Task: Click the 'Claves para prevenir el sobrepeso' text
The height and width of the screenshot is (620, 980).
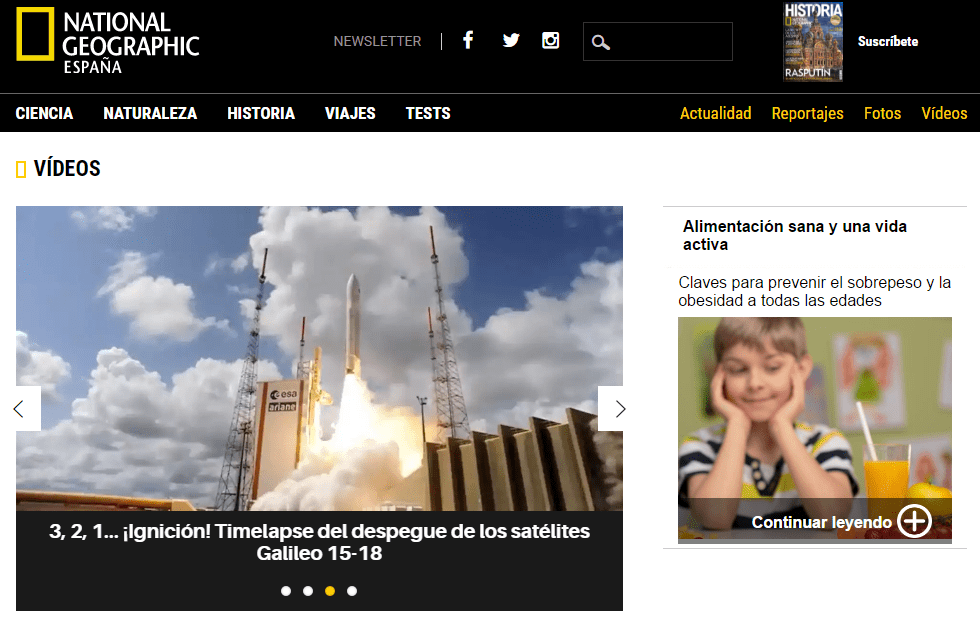Action: 815,291
